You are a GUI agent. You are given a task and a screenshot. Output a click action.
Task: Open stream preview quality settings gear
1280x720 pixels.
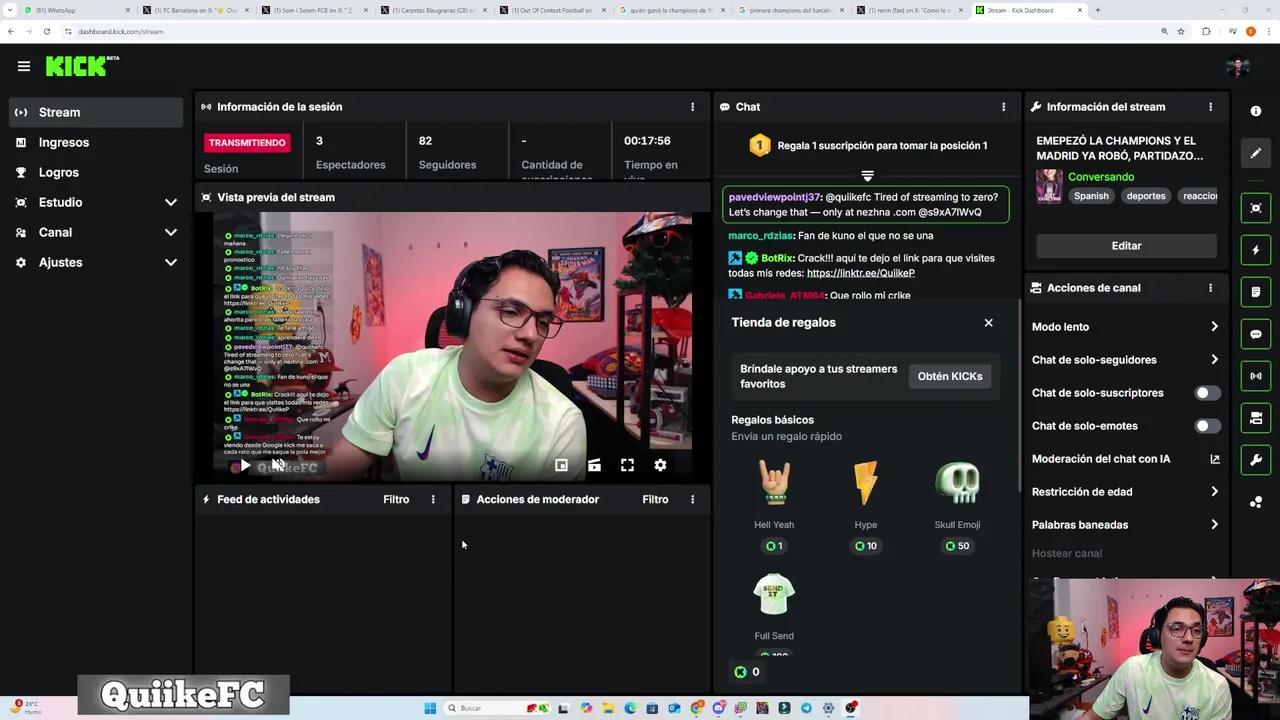pos(660,465)
